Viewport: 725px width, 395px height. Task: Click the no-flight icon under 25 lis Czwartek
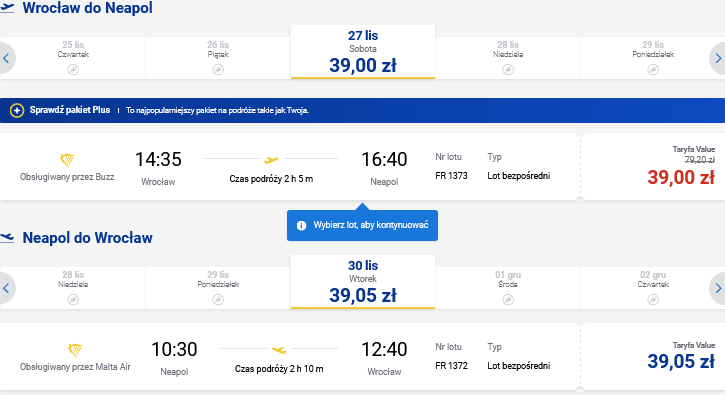tap(73, 70)
